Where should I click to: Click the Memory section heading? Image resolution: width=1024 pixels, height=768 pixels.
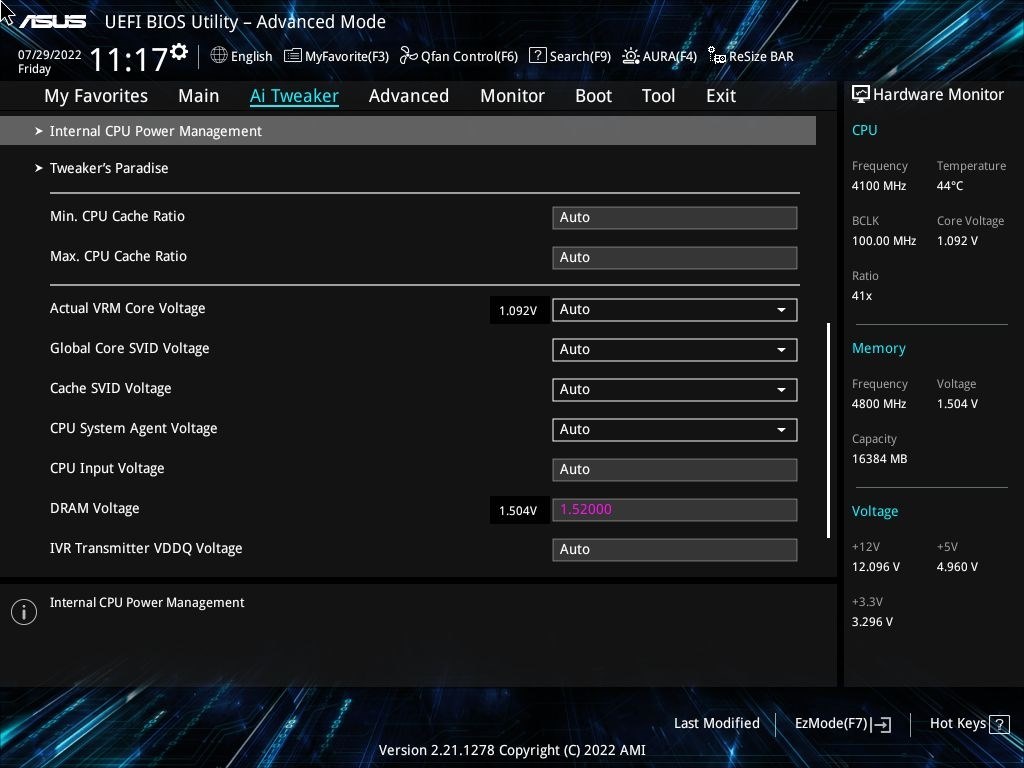coord(878,348)
